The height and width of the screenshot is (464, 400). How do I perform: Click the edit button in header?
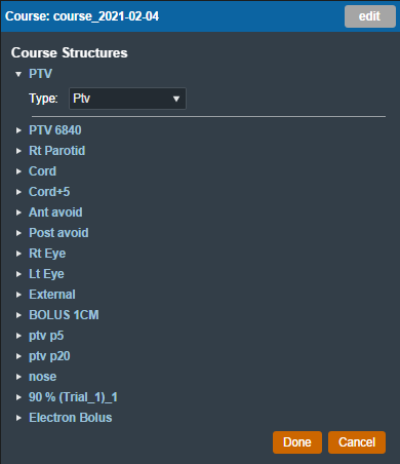(x=370, y=16)
